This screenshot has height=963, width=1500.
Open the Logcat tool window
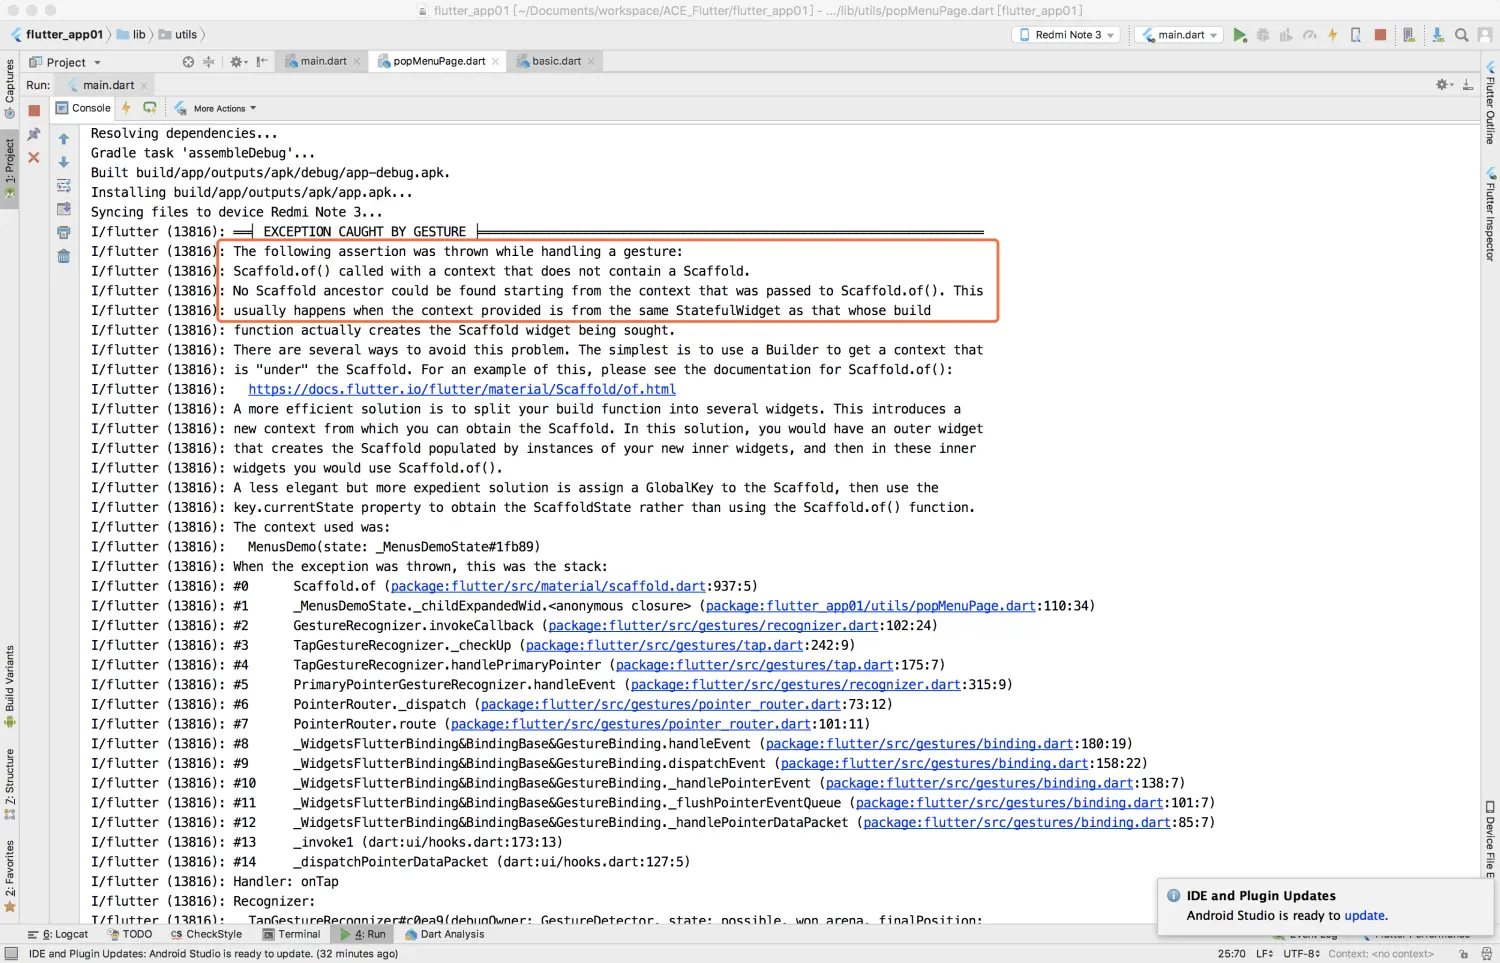tap(58, 934)
